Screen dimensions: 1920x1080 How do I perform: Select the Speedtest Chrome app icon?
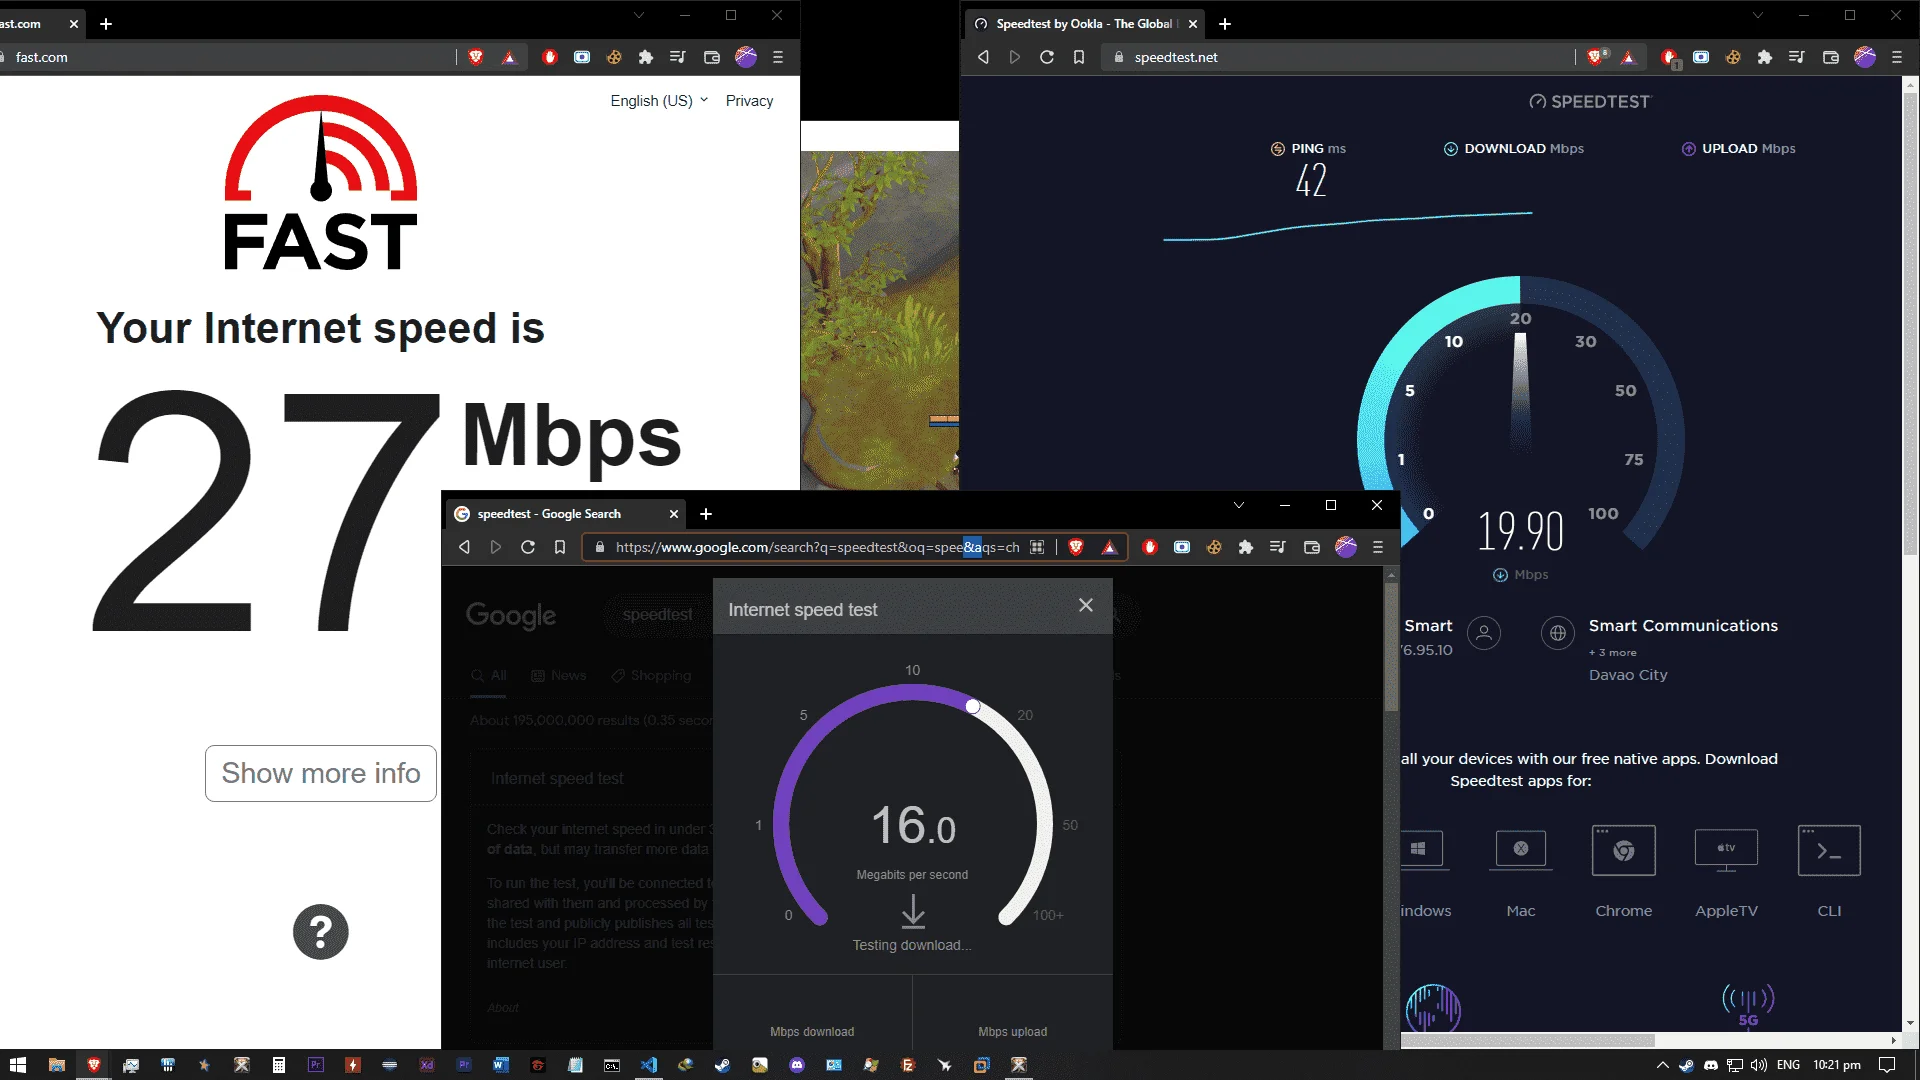[x=1624, y=850]
